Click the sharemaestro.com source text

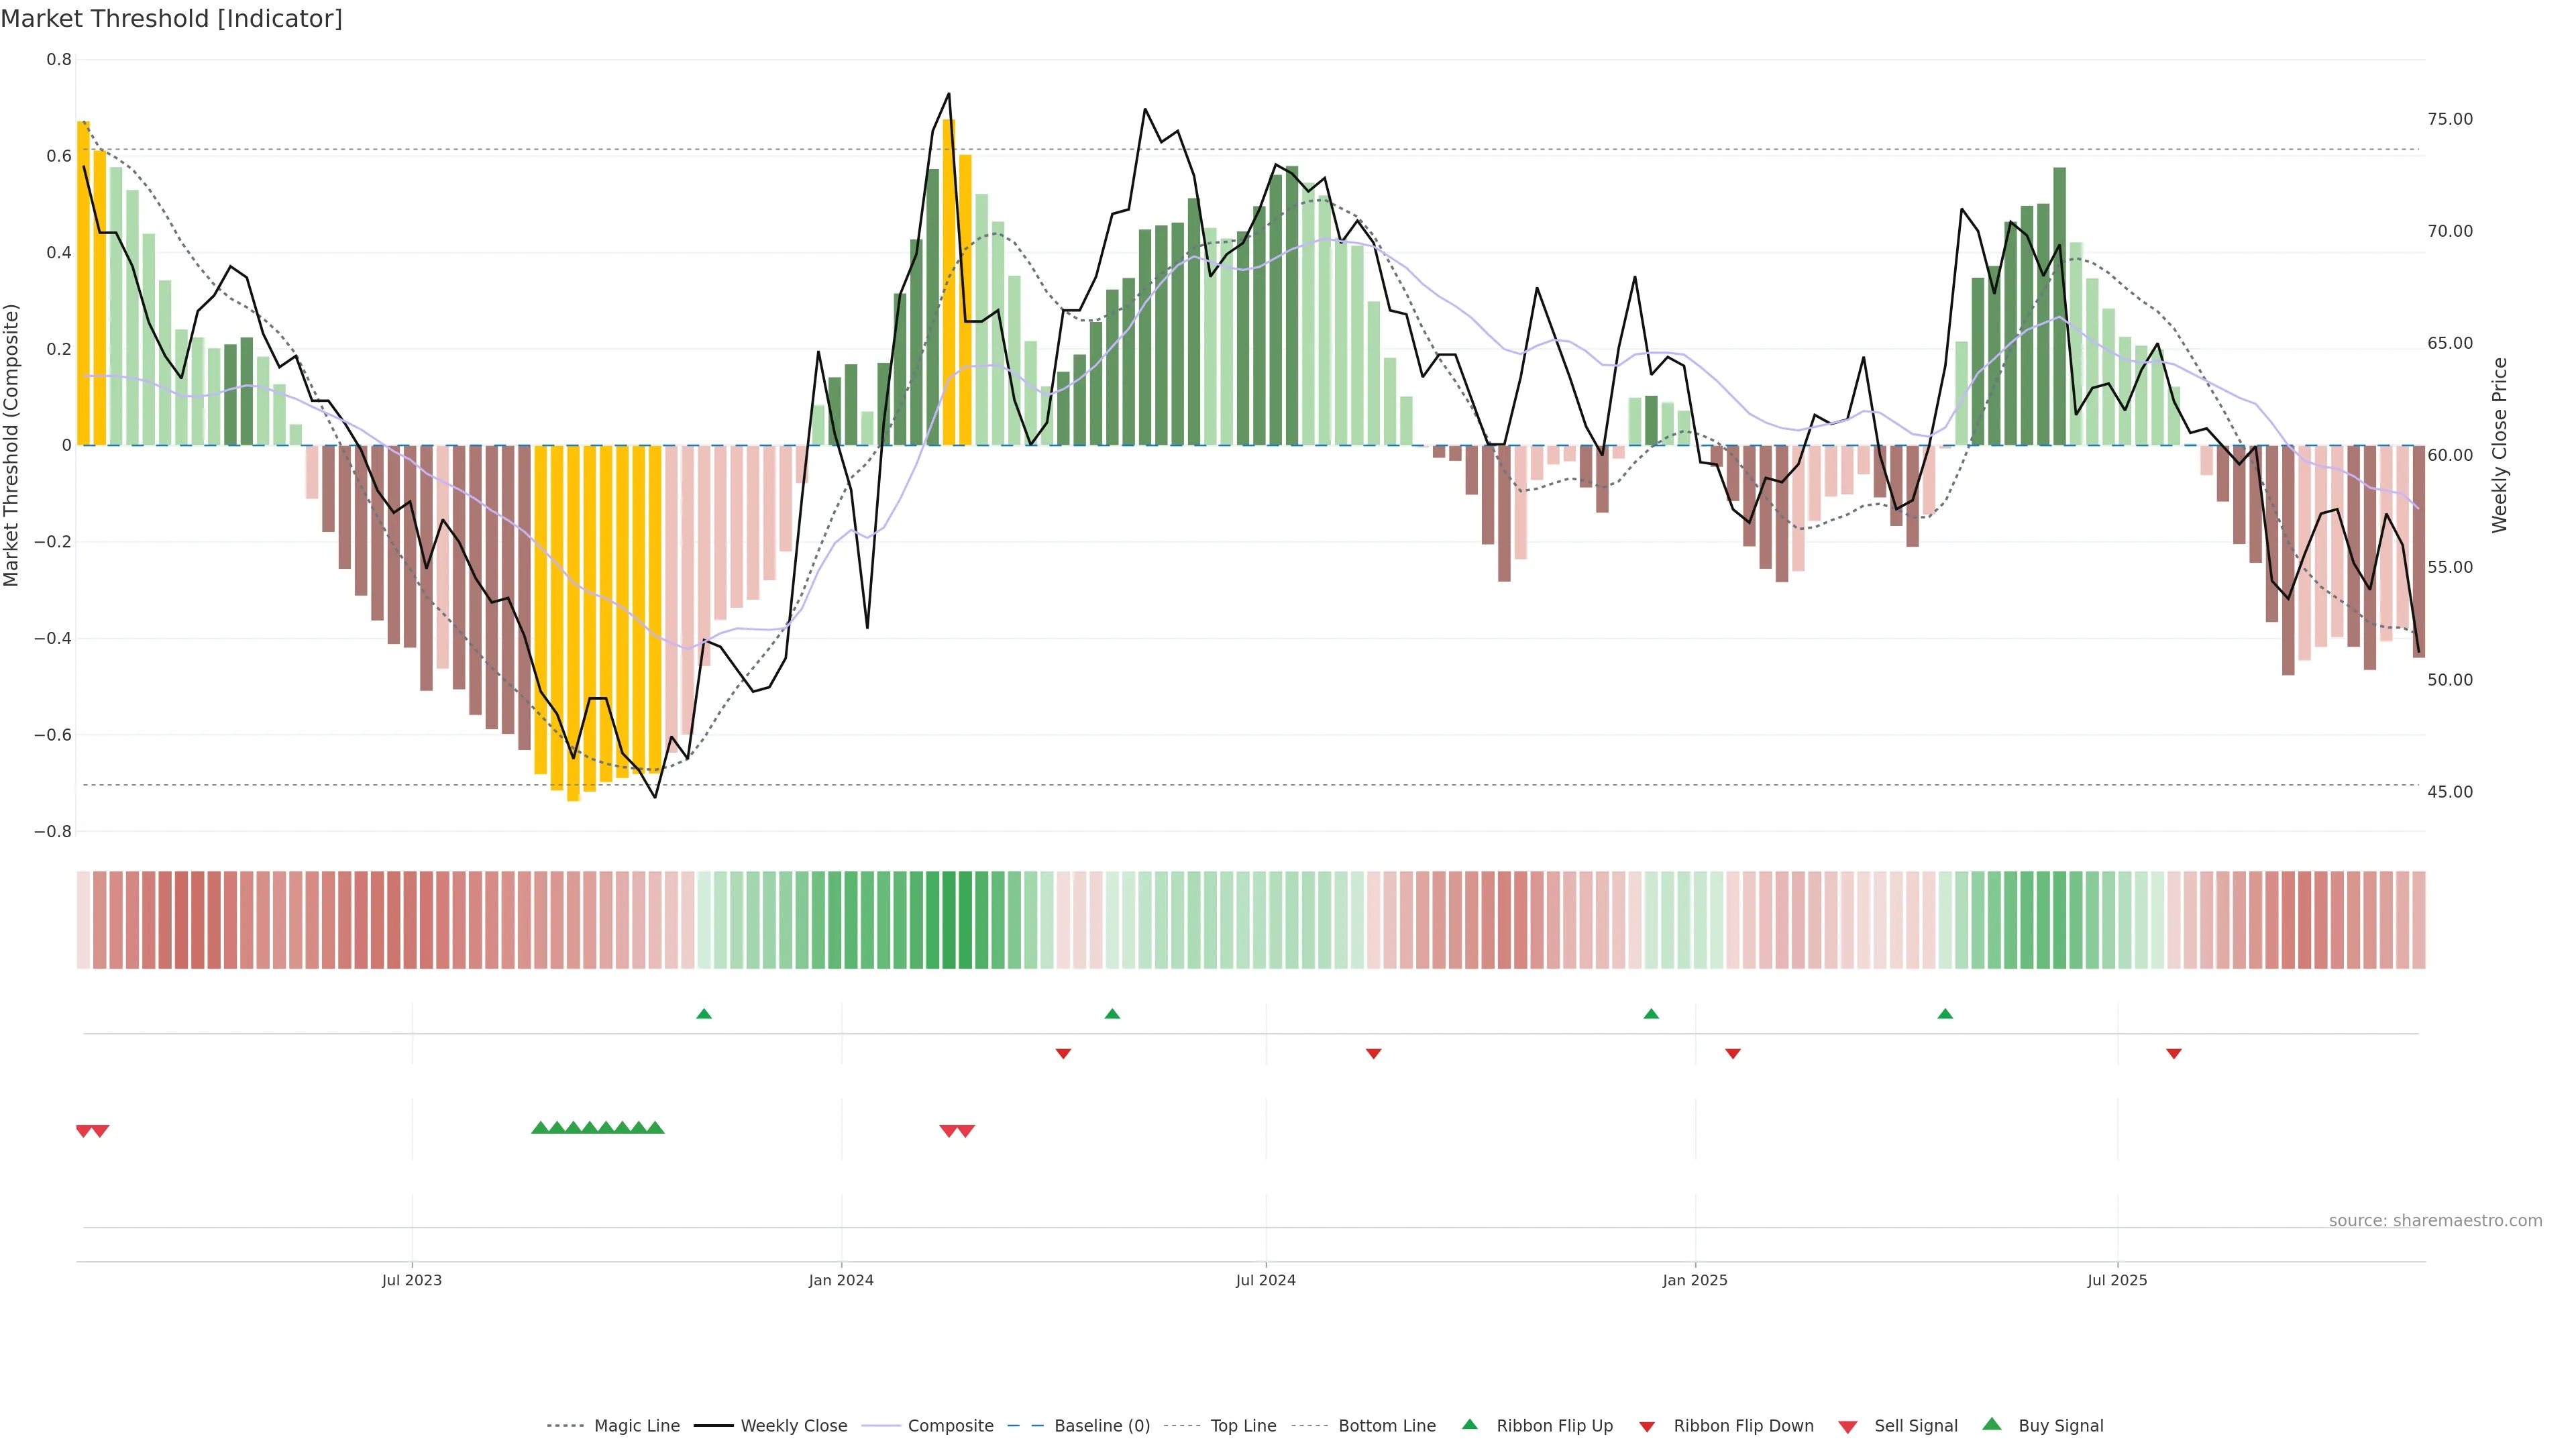(x=2435, y=1221)
